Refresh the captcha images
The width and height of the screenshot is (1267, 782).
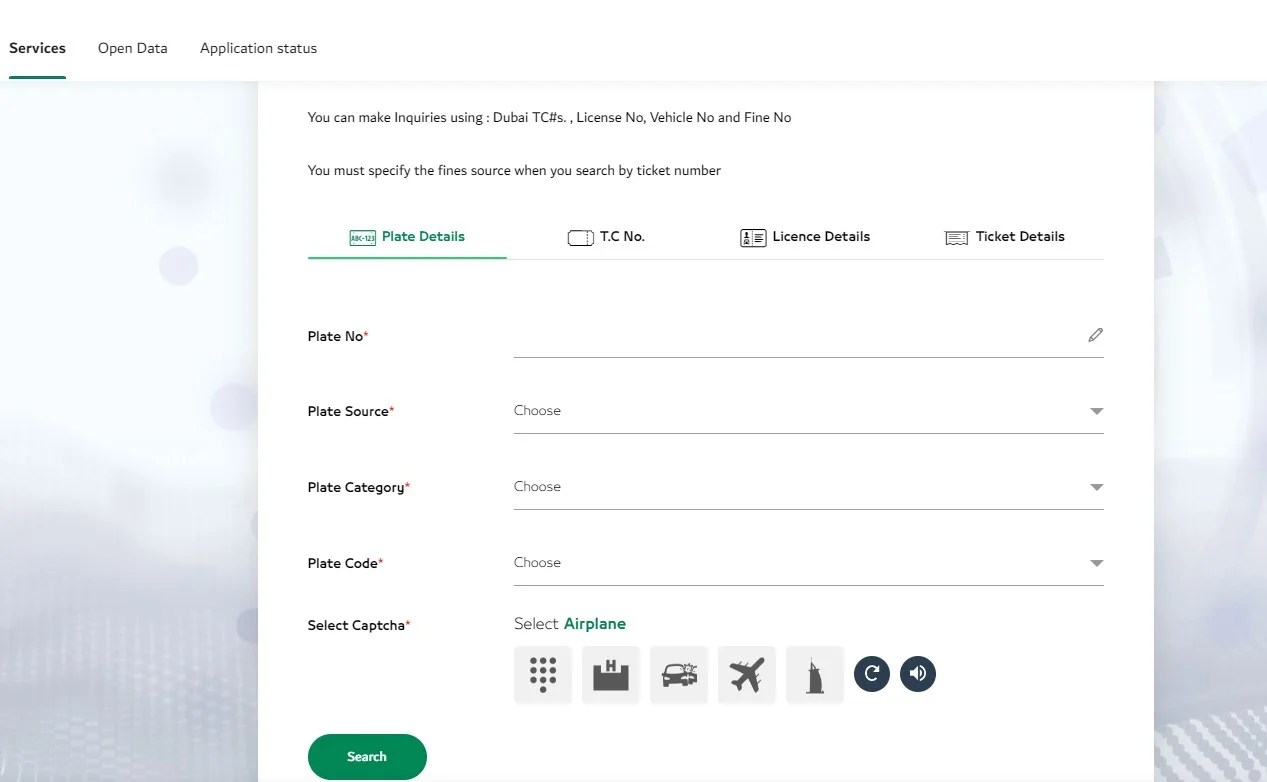coord(871,674)
